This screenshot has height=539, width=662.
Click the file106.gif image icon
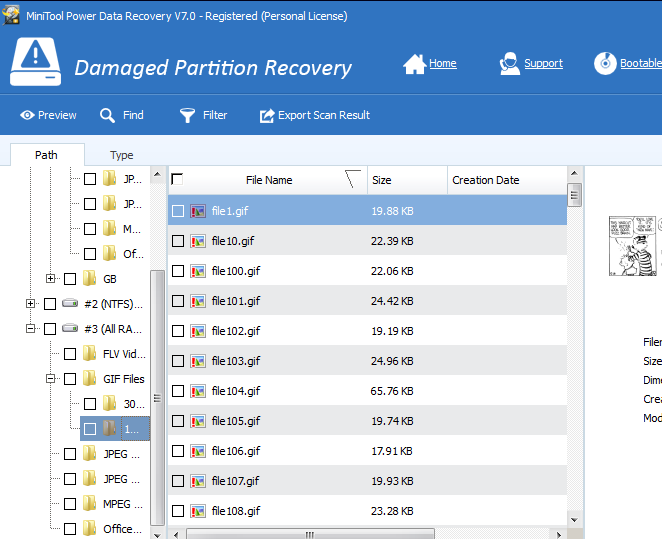[198, 451]
